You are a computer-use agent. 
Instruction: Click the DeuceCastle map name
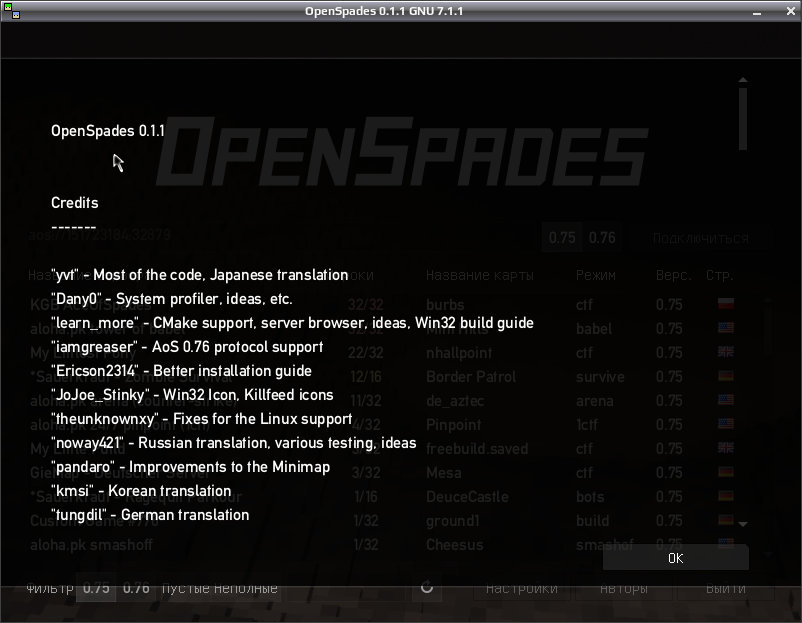pyautogui.click(x=467, y=497)
